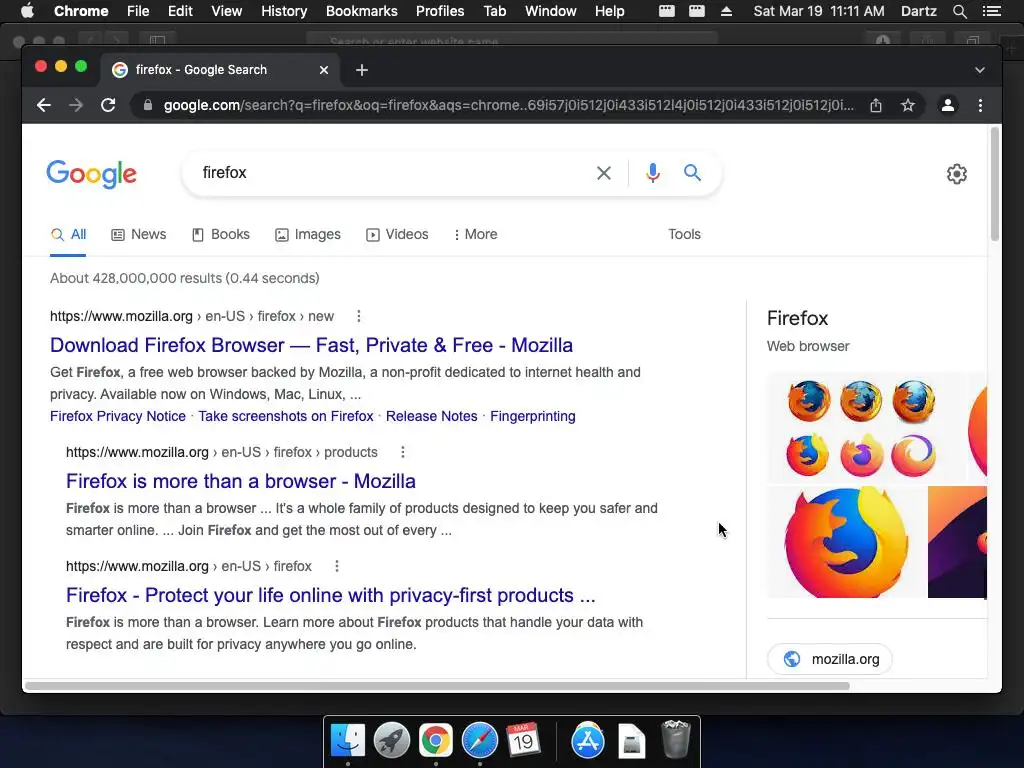
Task: Click the vertical page scrollbar
Action: [995, 184]
